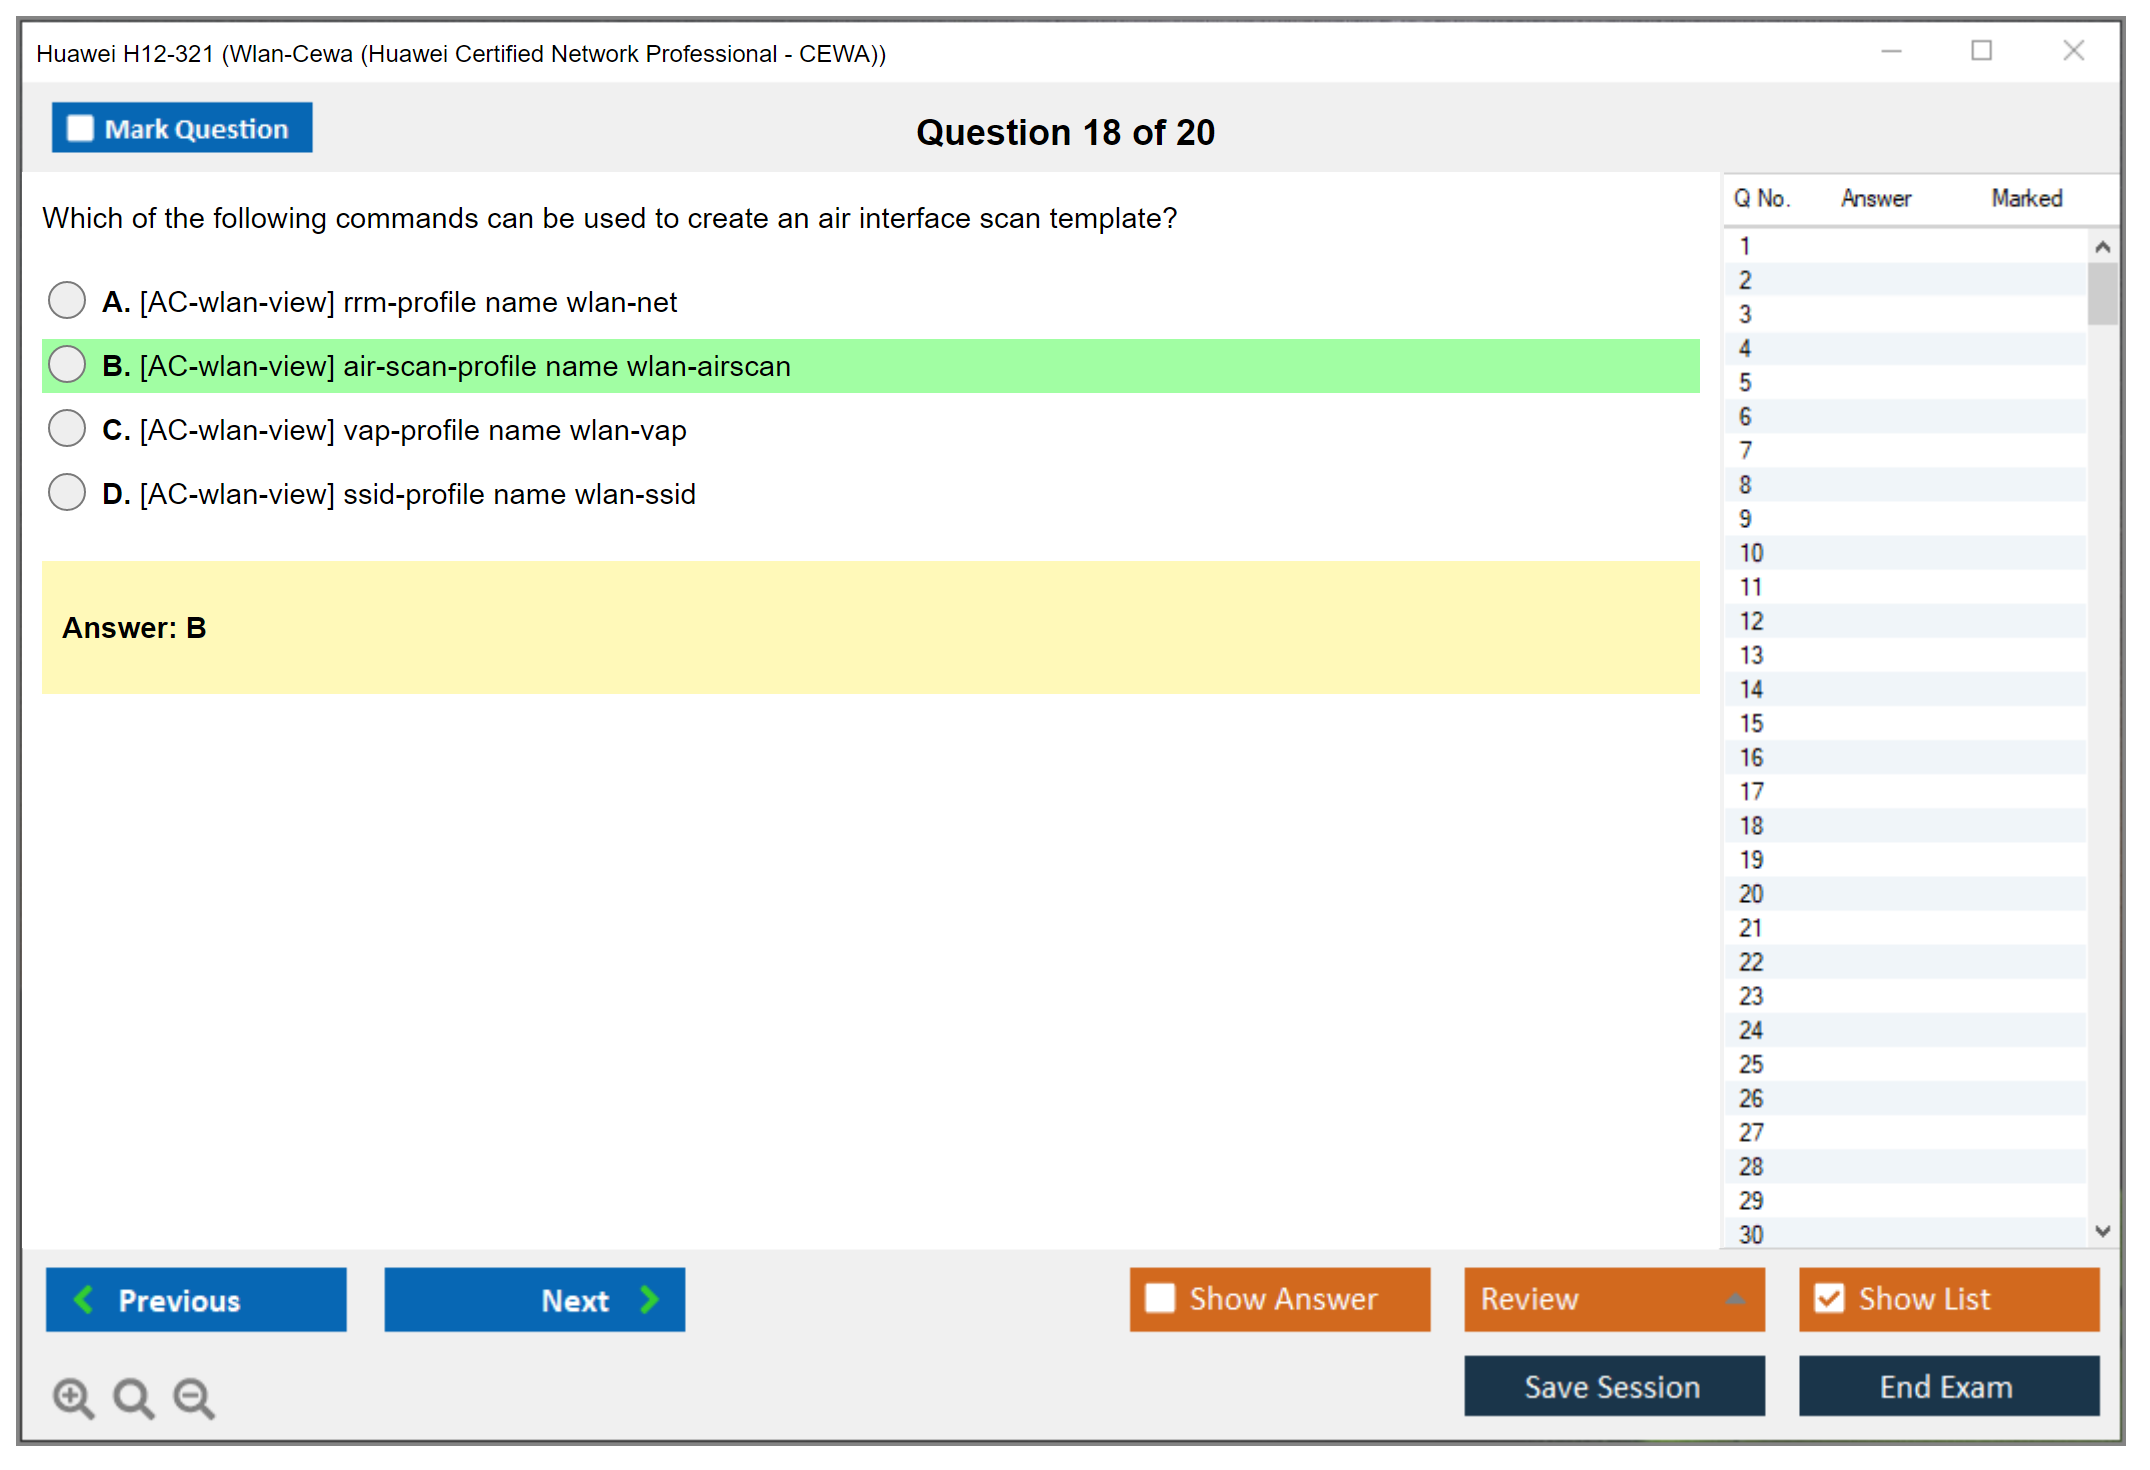Toggle the Show Answer checkbox
Screen dimensions: 2150x1470
pos(1160,1298)
